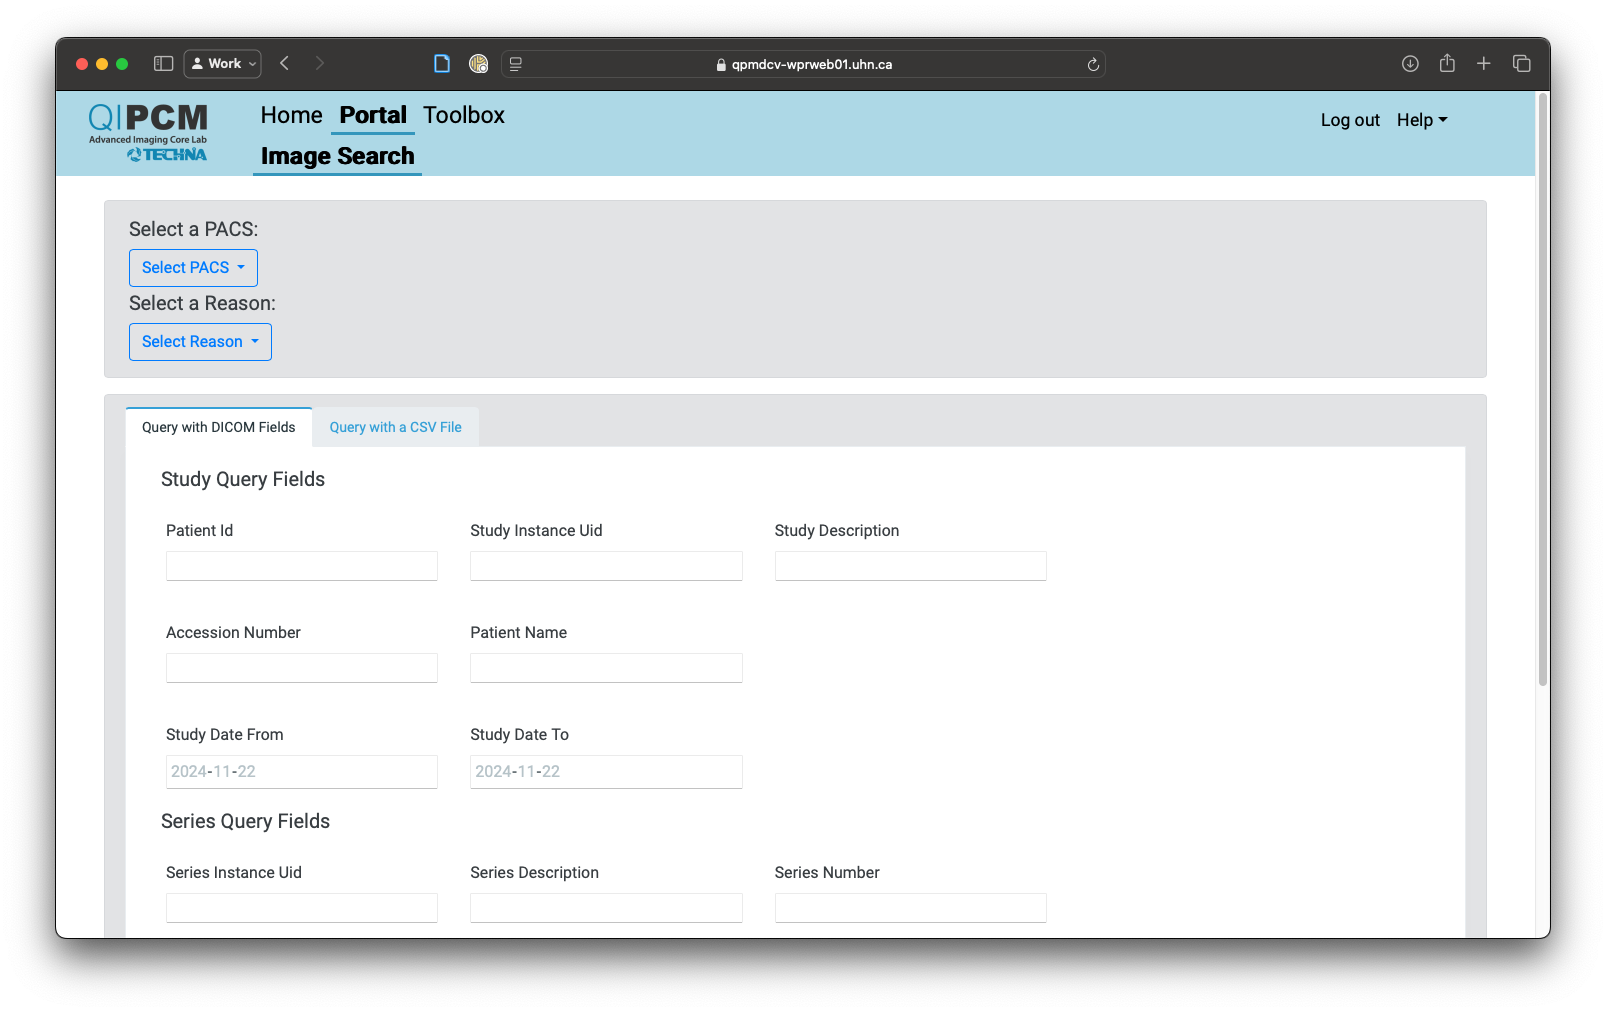Image resolution: width=1606 pixels, height=1012 pixels.
Task: Toggle the Safari sidebar
Action: point(161,63)
